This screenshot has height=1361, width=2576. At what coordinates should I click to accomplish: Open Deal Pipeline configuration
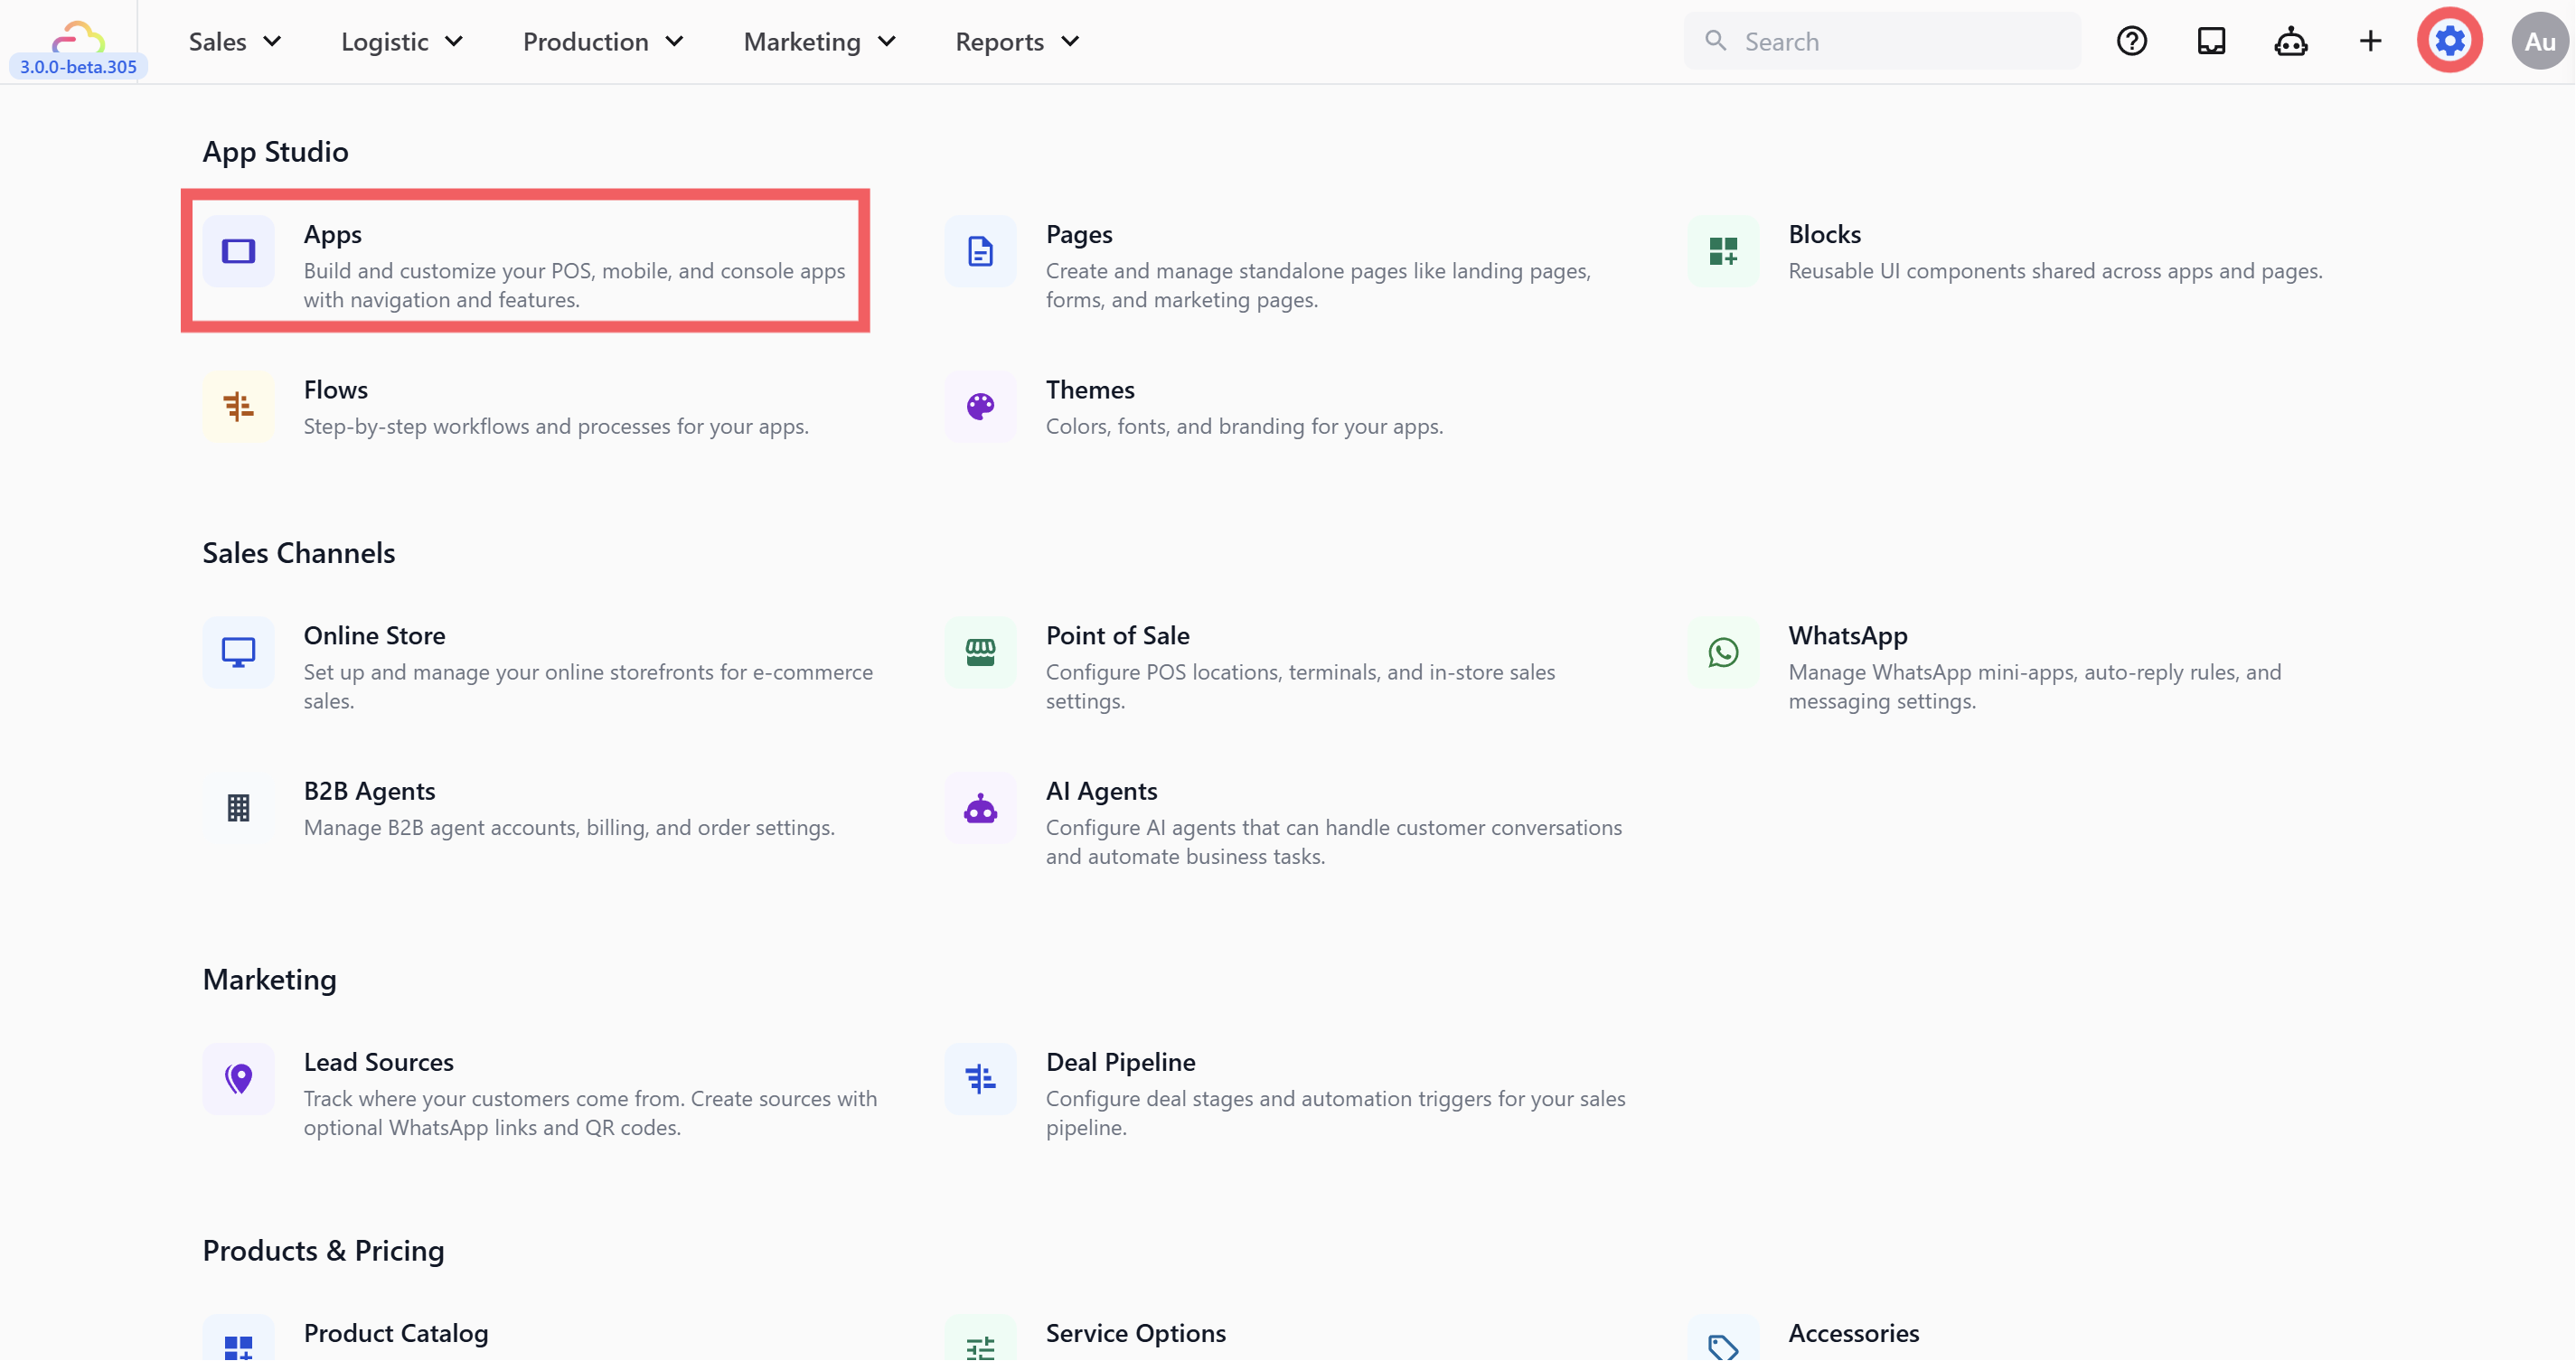pyautogui.click(x=1120, y=1062)
